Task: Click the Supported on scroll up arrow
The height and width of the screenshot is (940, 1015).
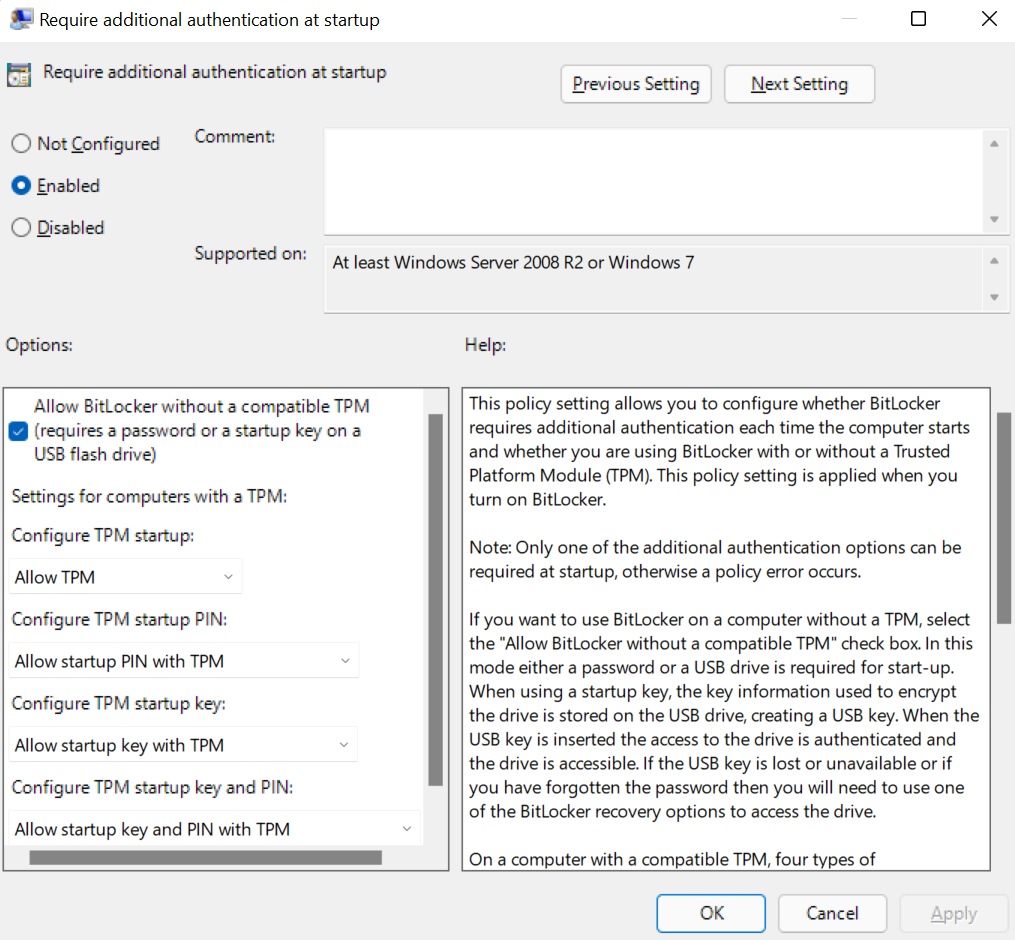Action: tap(994, 261)
